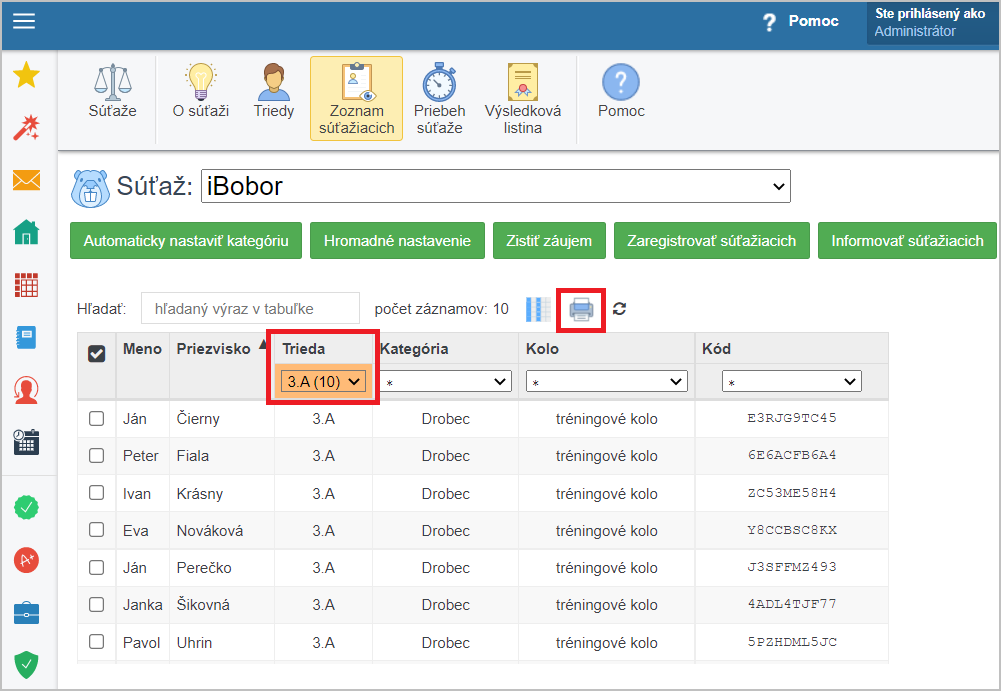The width and height of the screenshot is (1001, 691).
Task: Open the magic wand sidebar icon
Action: (x=26, y=128)
